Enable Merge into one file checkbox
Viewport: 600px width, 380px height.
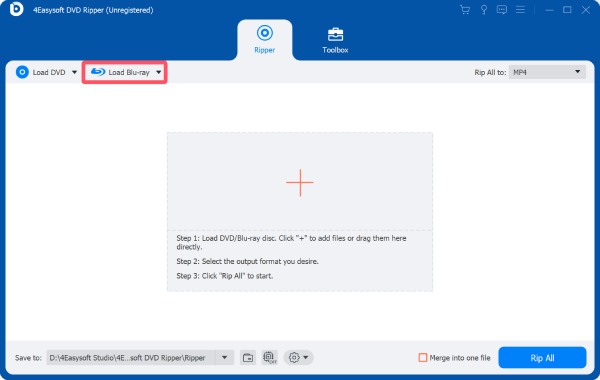[423, 358]
